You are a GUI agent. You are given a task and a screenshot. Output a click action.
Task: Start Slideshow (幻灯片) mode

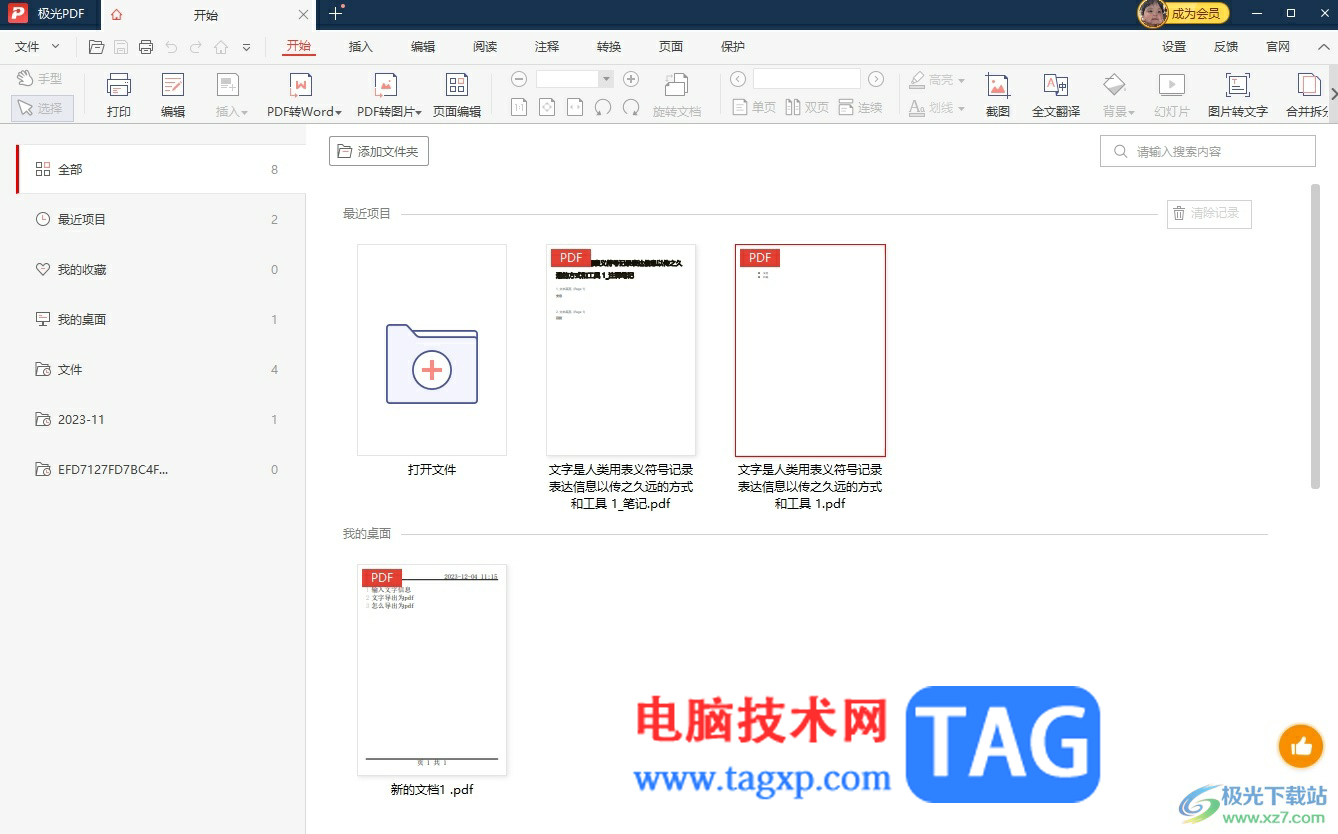pyautogui.click(x=1172, y=95)
